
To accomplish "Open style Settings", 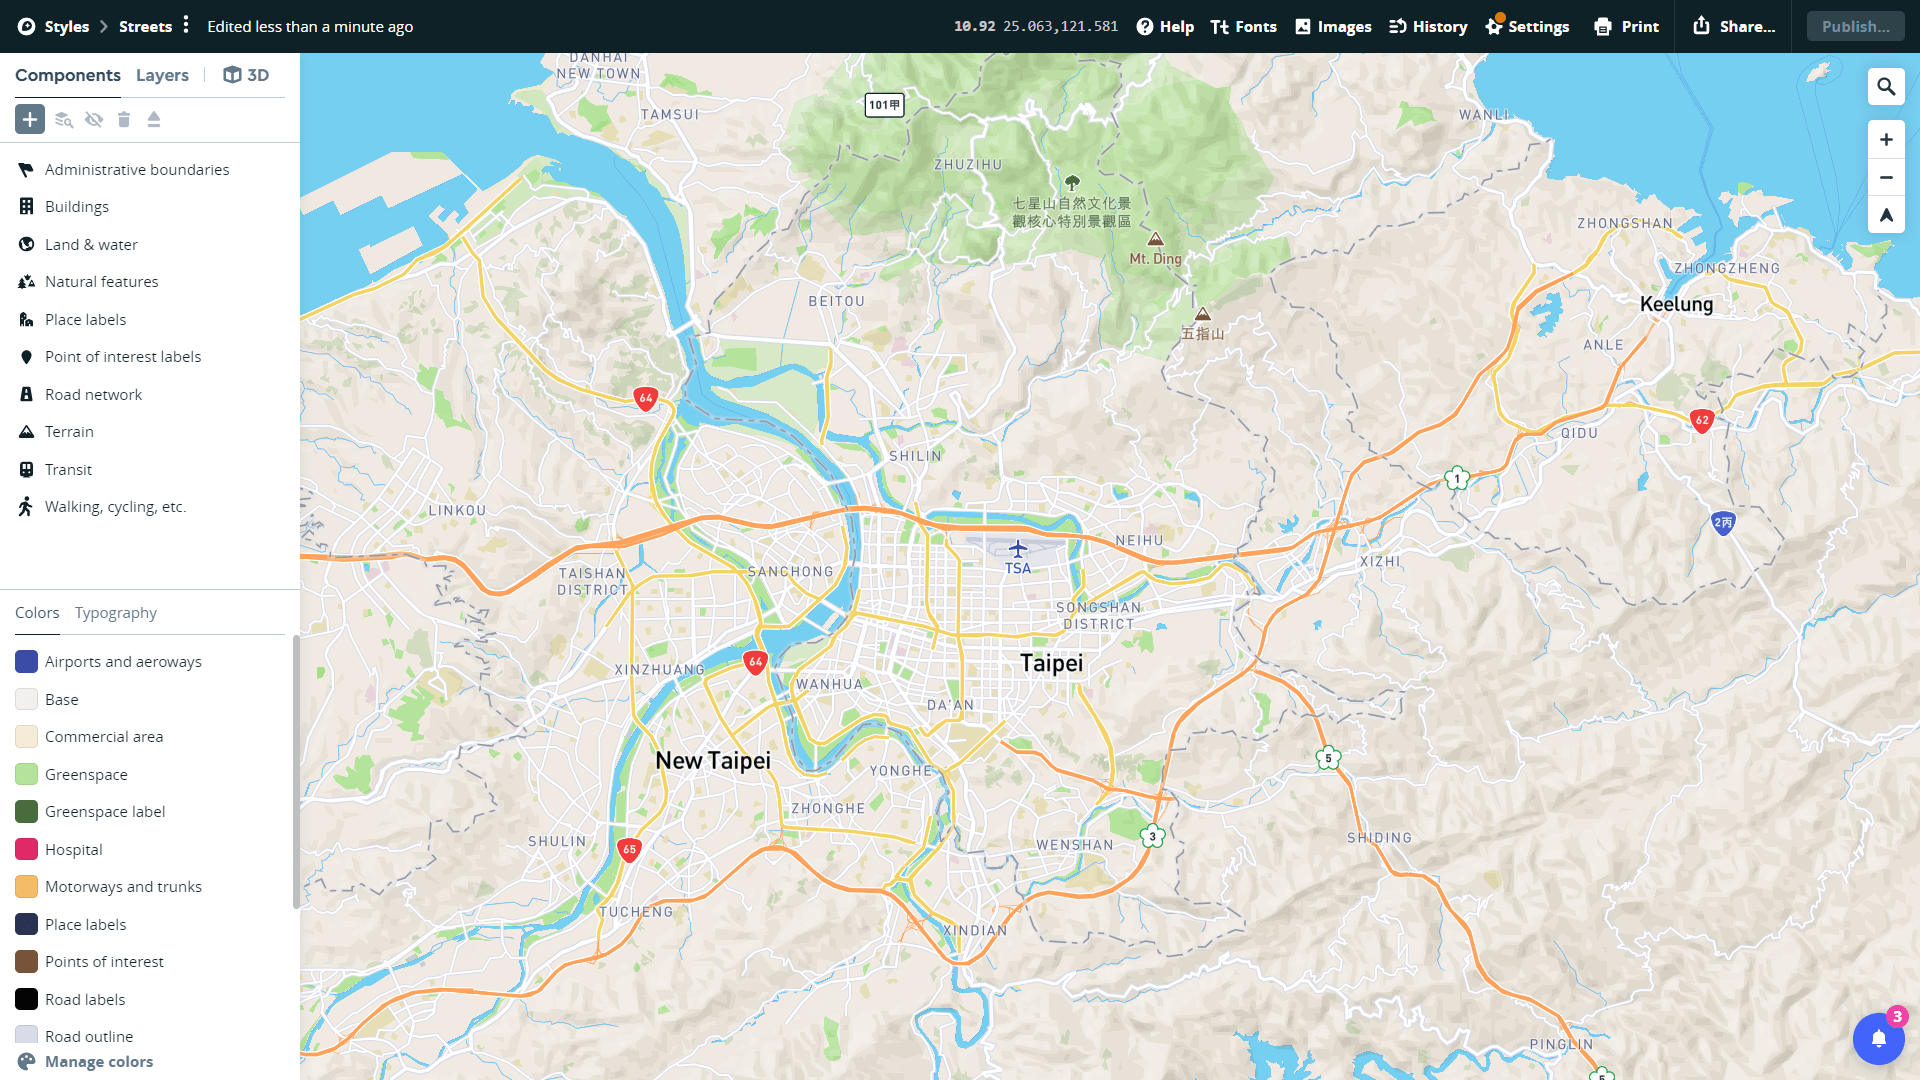I will tap(1527, 27).
